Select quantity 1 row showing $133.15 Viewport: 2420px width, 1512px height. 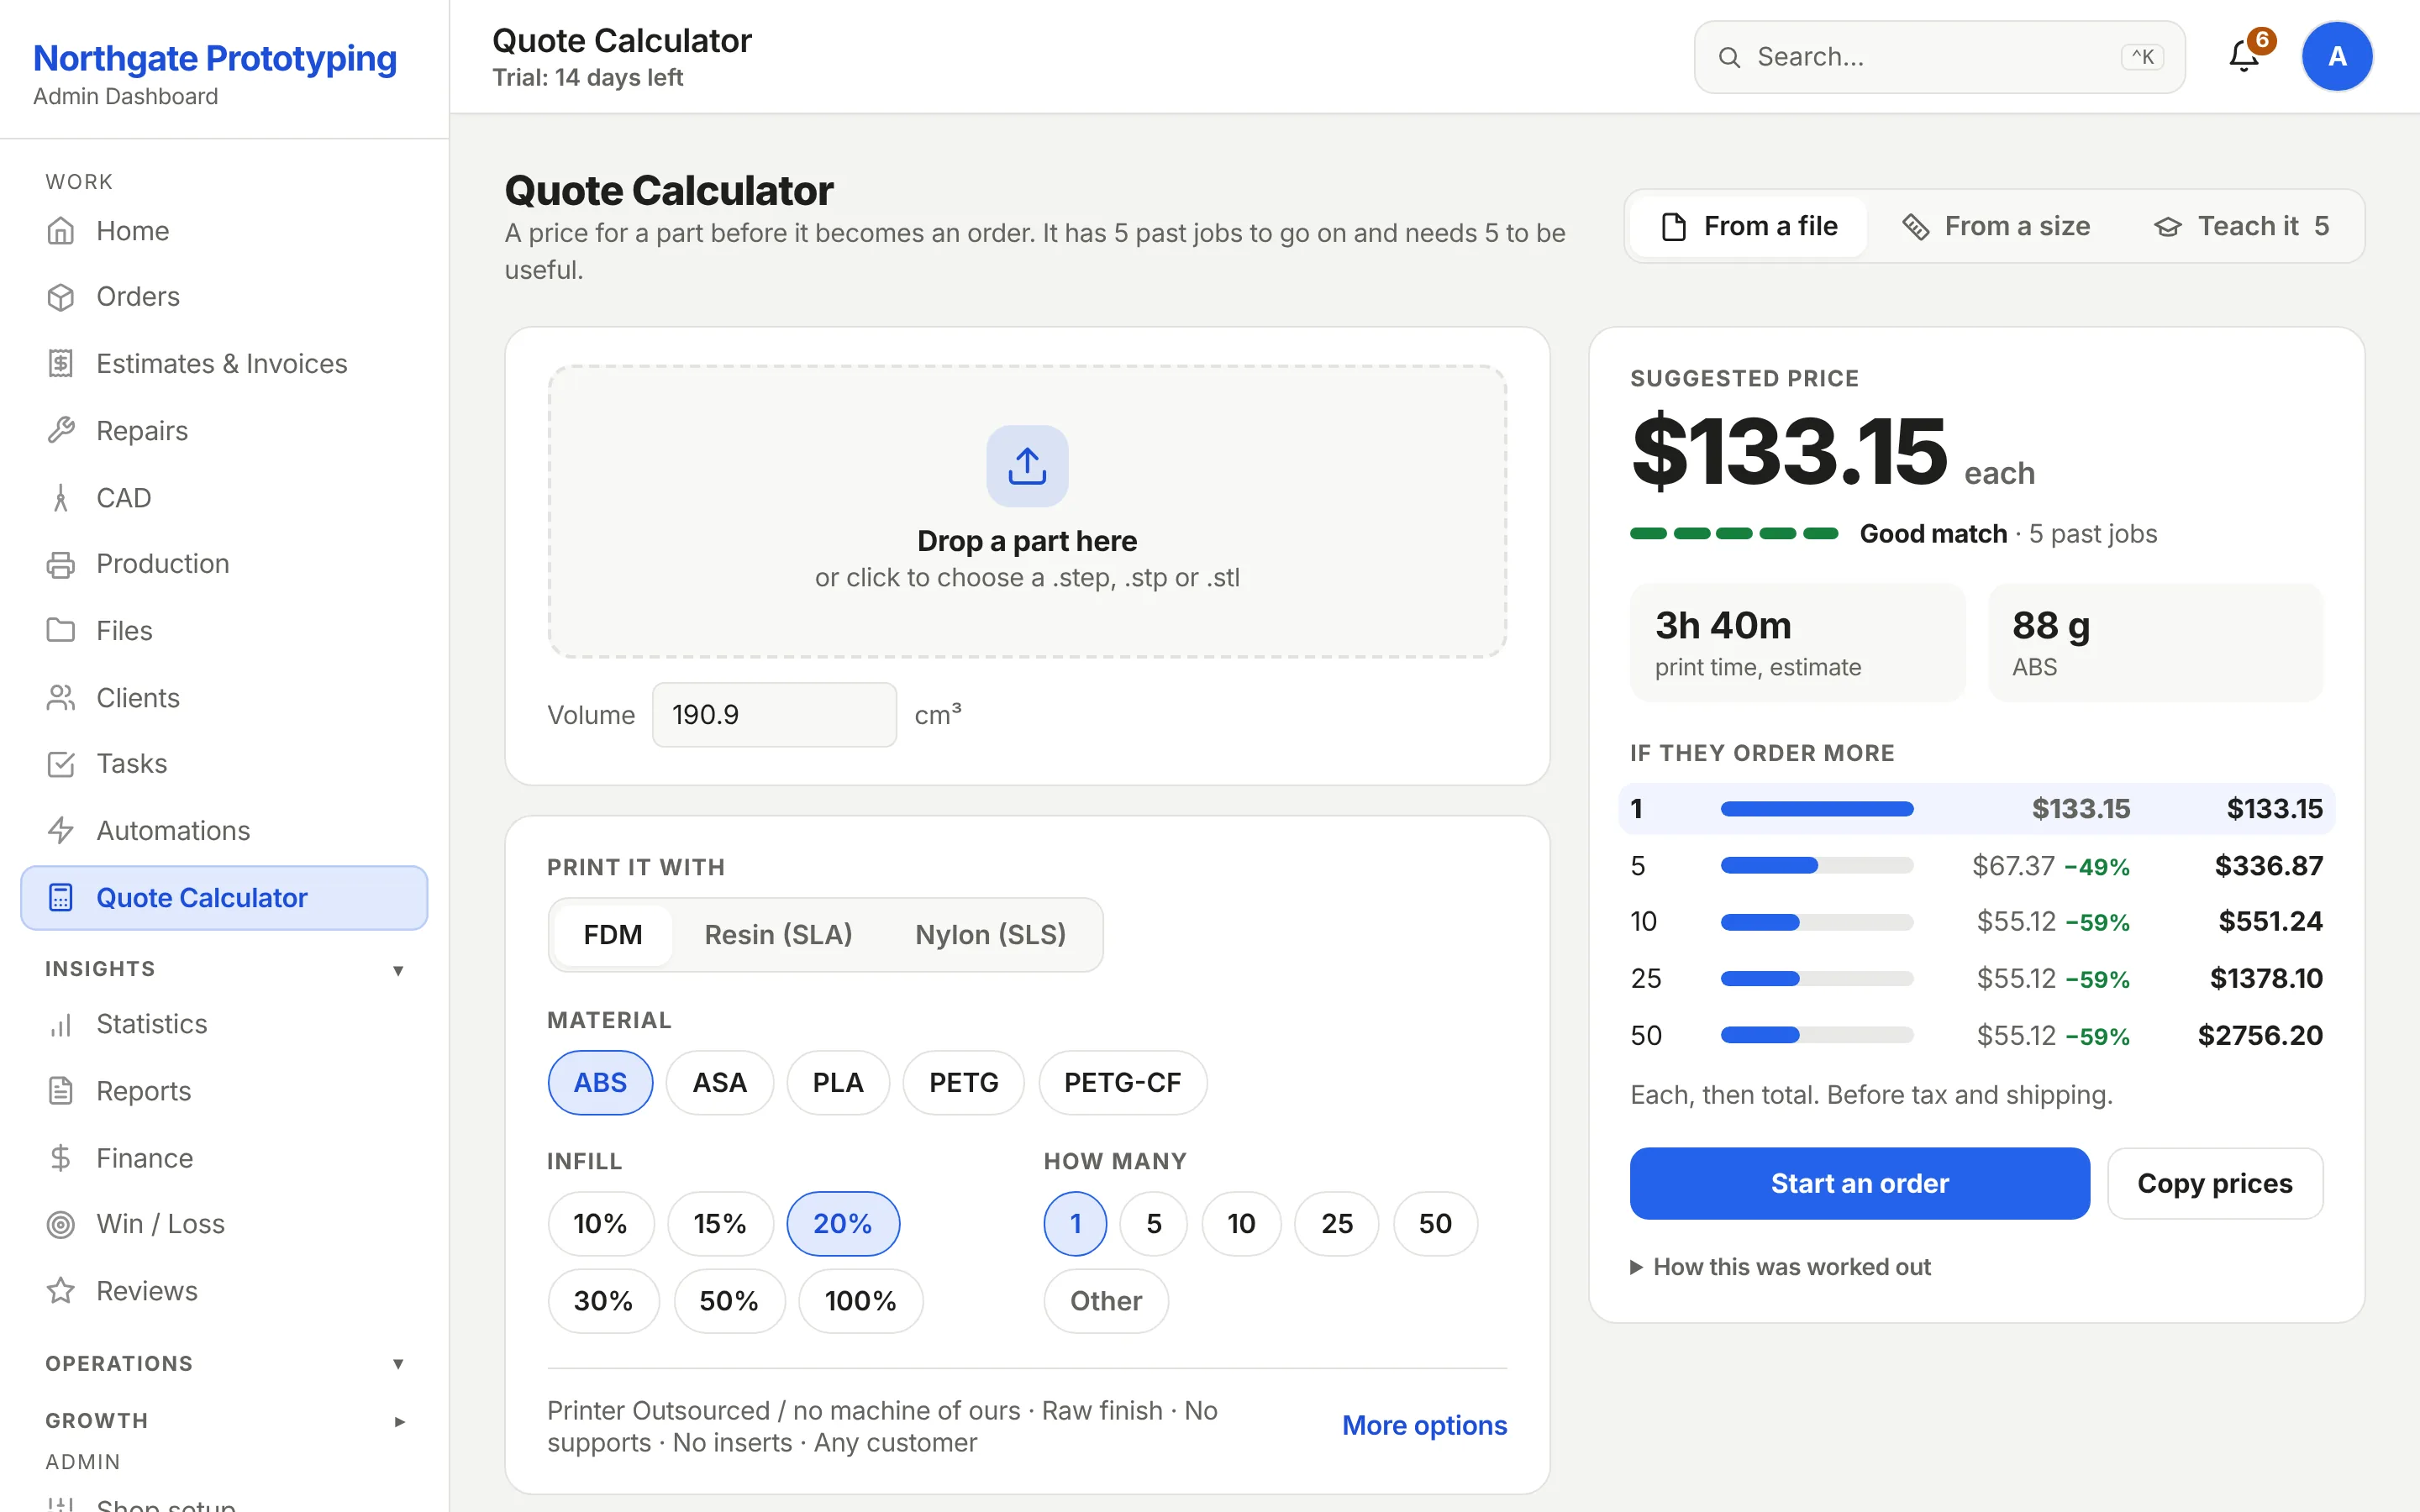(1976, 809)
